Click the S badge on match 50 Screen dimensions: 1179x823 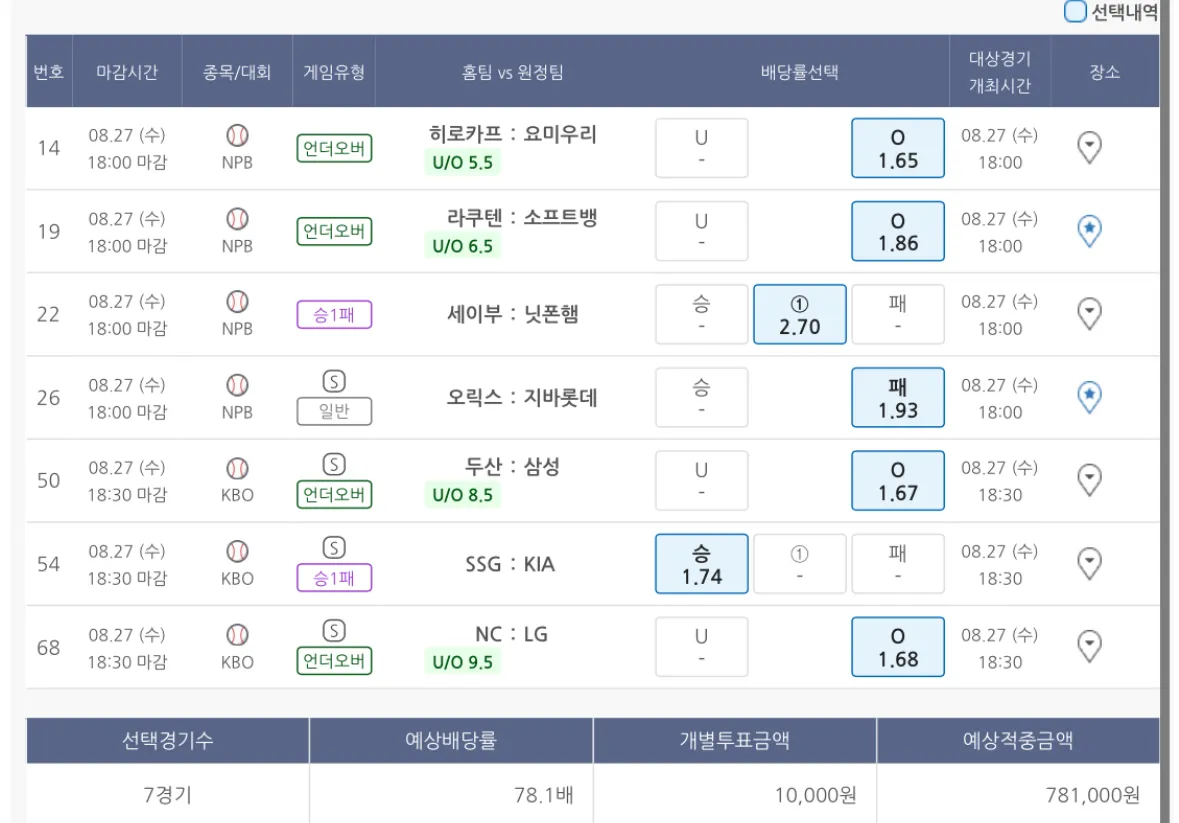click(334, 464)
